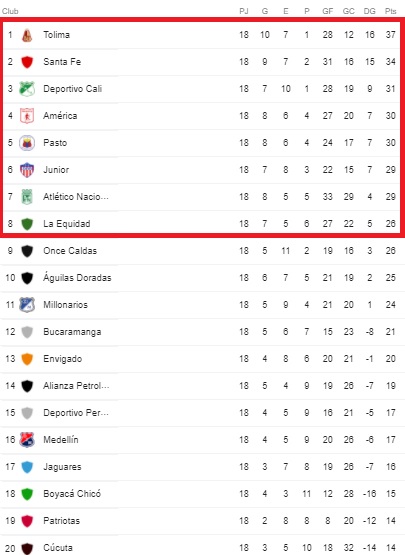This screenshot has height=555, width=405.
Task: Select the Cúcuta row at the bottom
Action: (202, 547)
